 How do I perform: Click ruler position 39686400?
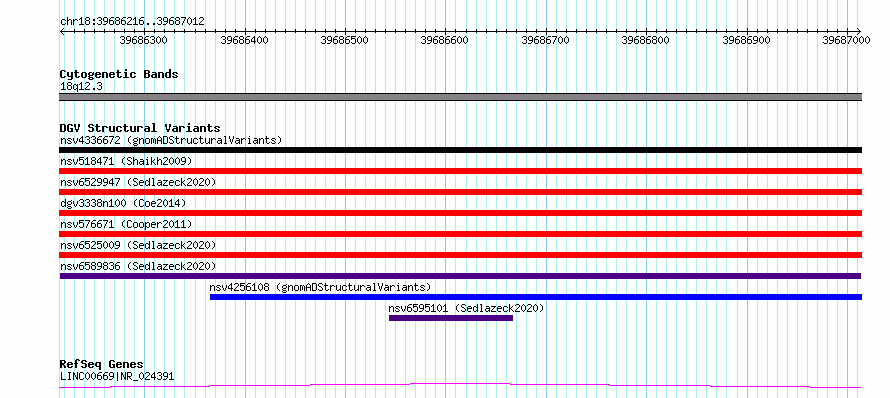(x=244, y=40)
